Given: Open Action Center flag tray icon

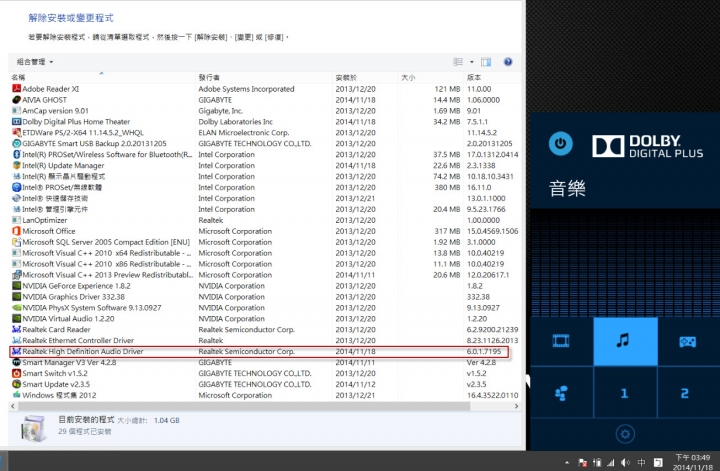Looking at the screenshot, I should click(x=582, y=463).
